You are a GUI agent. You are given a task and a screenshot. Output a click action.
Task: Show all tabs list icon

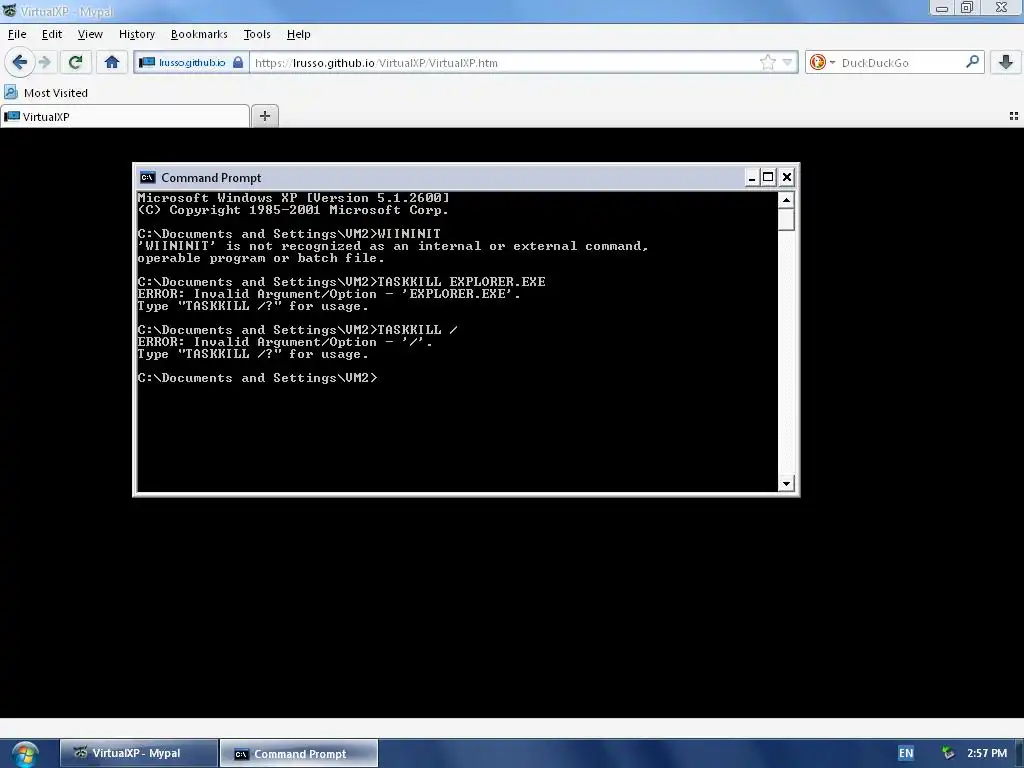pyautogui.click(x=1014, y=116)
